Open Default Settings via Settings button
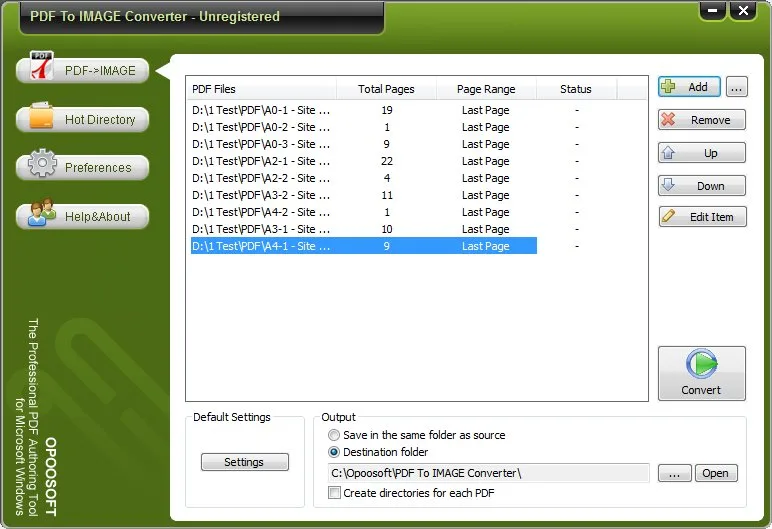 click(x=245, y=462)
